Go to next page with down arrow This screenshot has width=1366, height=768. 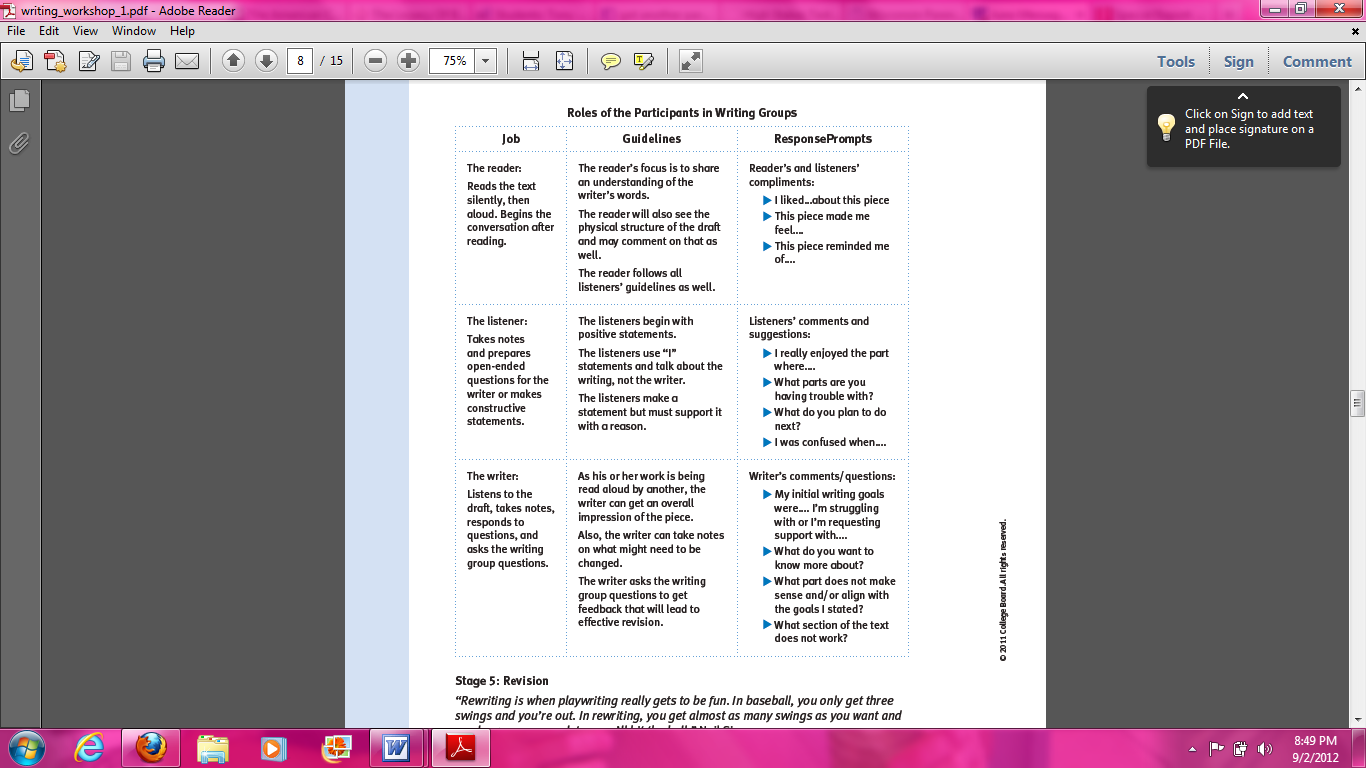click(x=266, y=61)
